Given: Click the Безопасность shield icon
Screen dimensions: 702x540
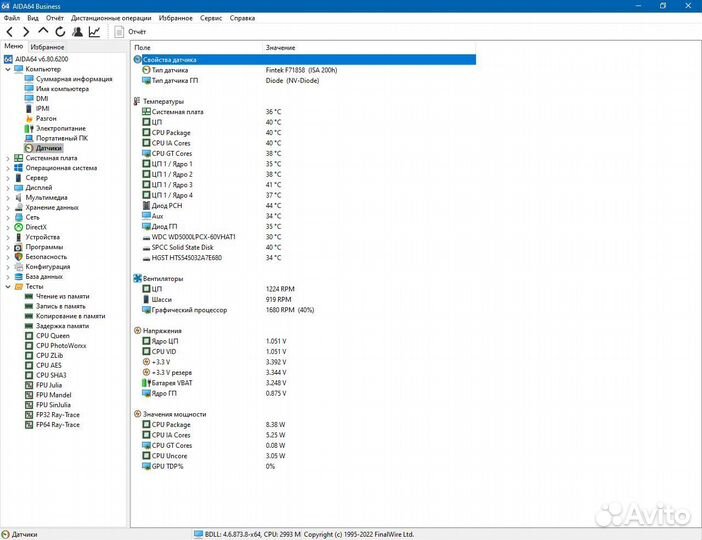Looking at the screenshot, I should pyautogui.click(x=18, y=257).
